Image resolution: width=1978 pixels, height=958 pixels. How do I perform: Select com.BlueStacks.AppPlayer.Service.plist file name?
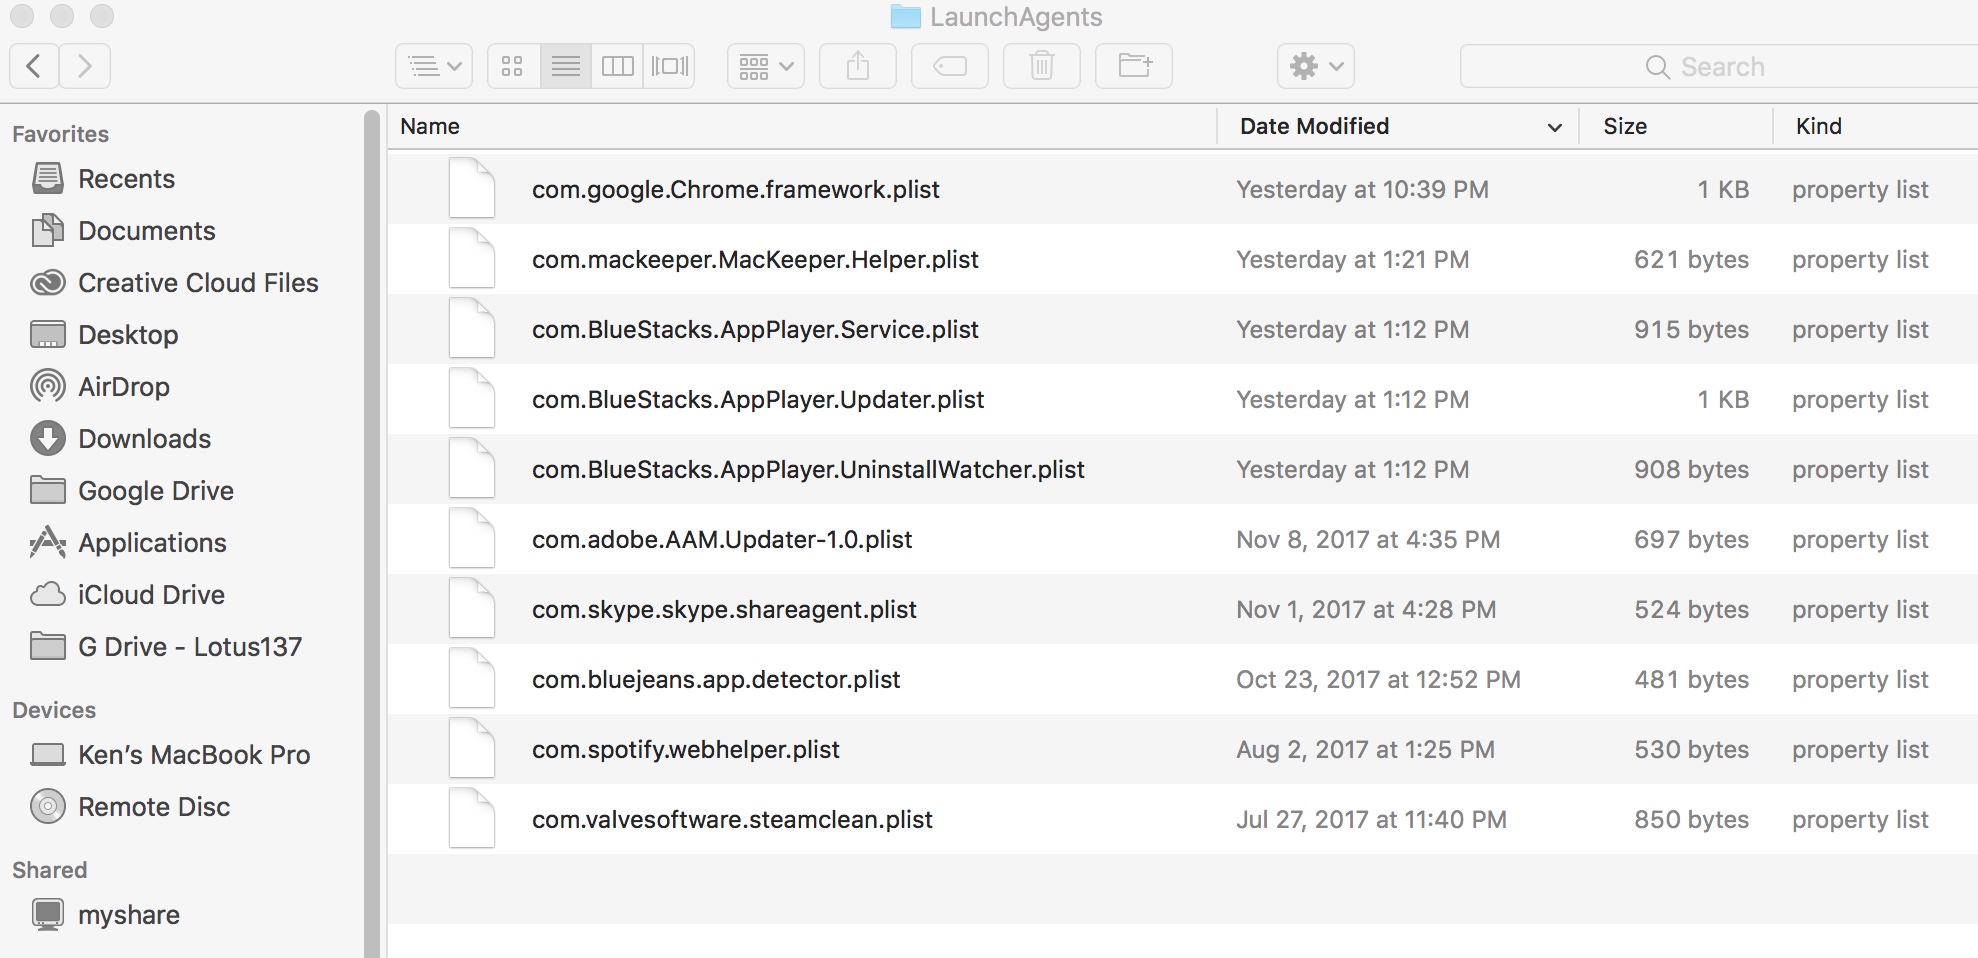point(755,330)
